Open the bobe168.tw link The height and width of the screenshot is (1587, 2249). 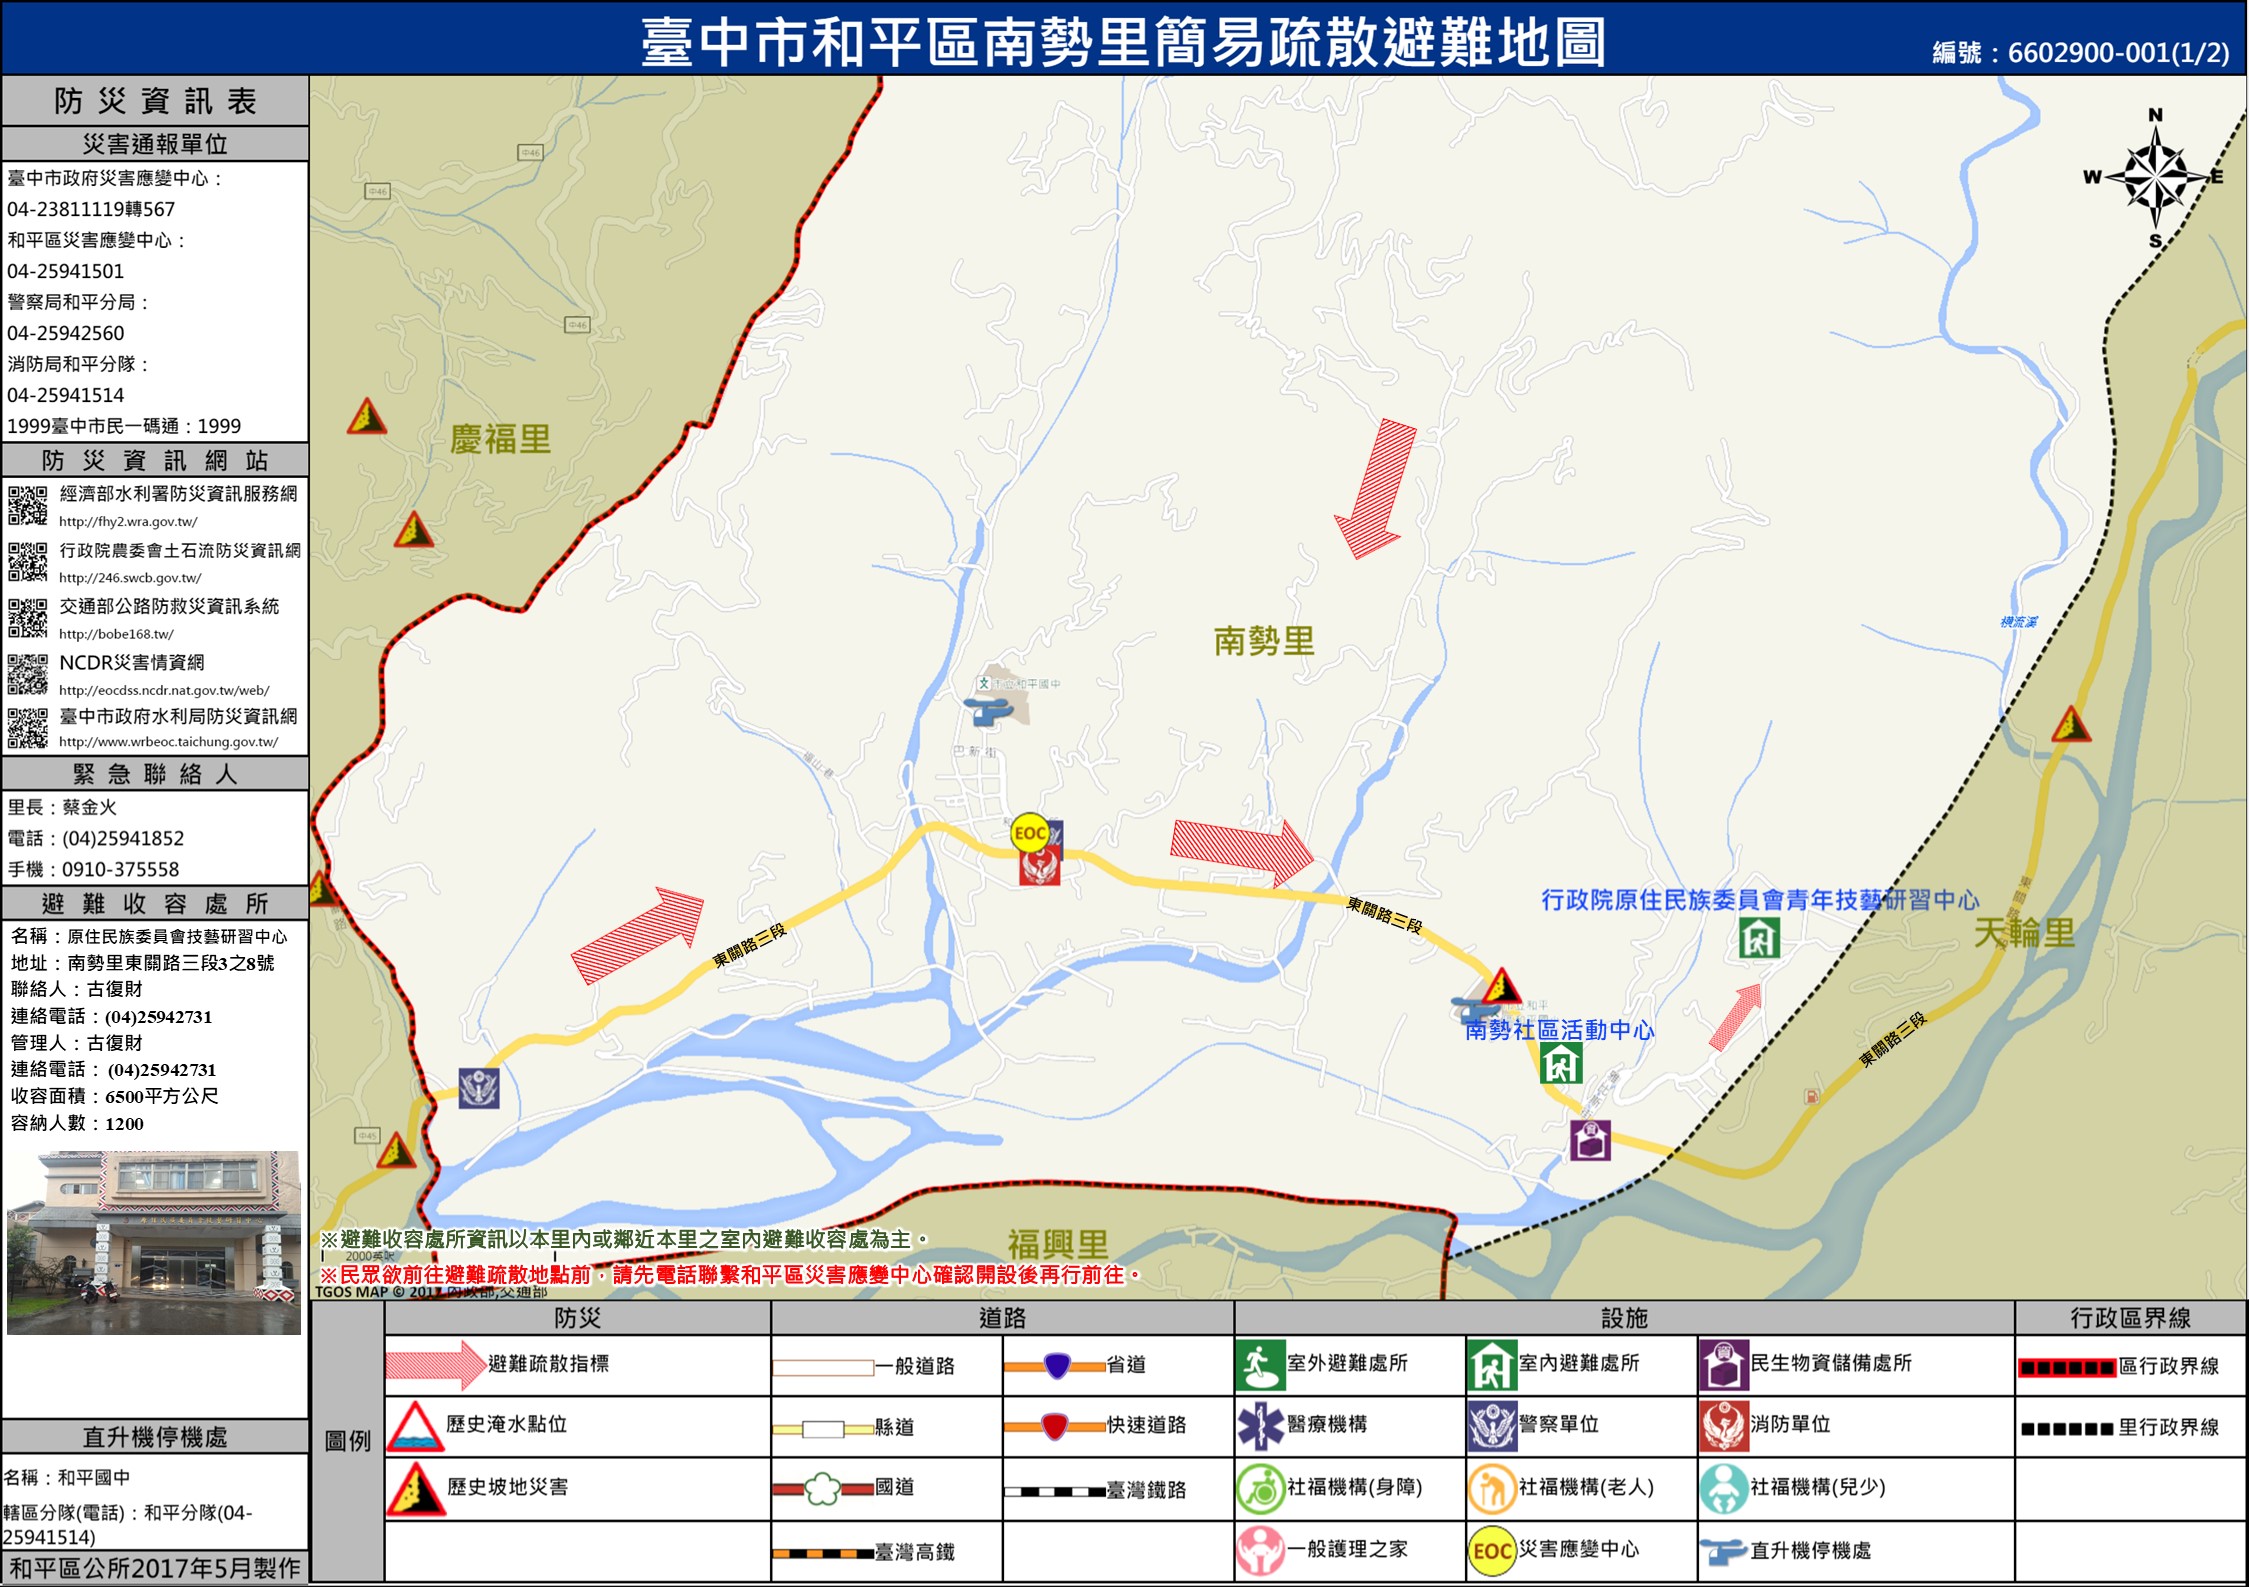point(116,634)
